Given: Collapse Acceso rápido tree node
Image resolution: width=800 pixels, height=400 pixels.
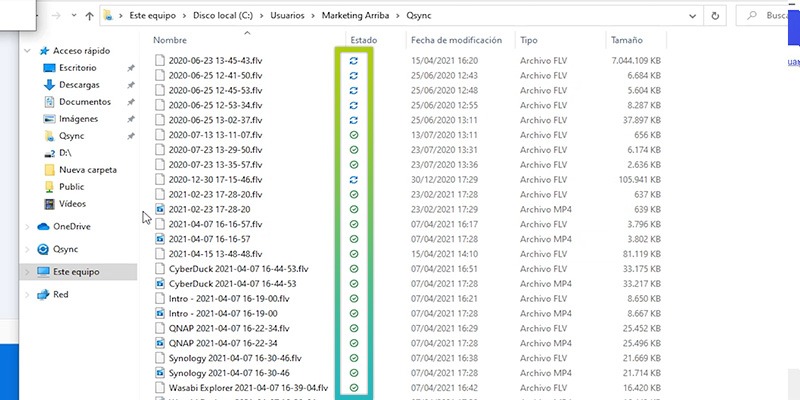Looking at the screenshot, I should pos(28,51).
